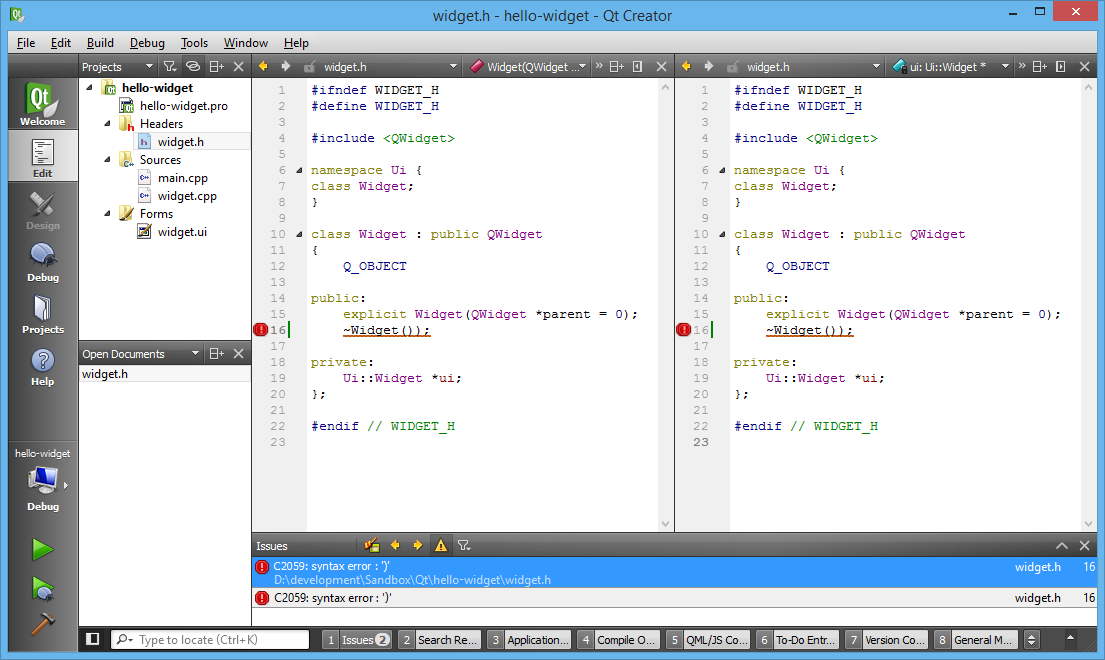Start debugging with the Run-Debug icon
This screenshot has width=1105, height=660.
tap(42, 587)
